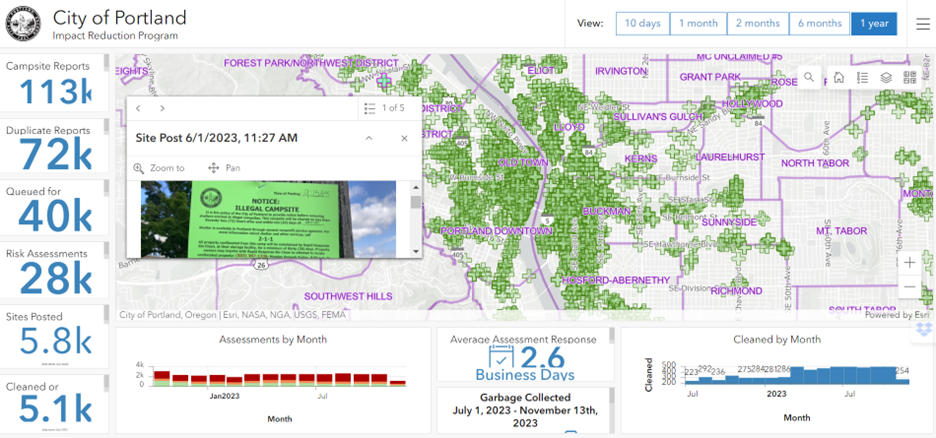Viewport: 936px width, 438px height.
Task: Select the 2 months view
Action: [x=758, y=23]
